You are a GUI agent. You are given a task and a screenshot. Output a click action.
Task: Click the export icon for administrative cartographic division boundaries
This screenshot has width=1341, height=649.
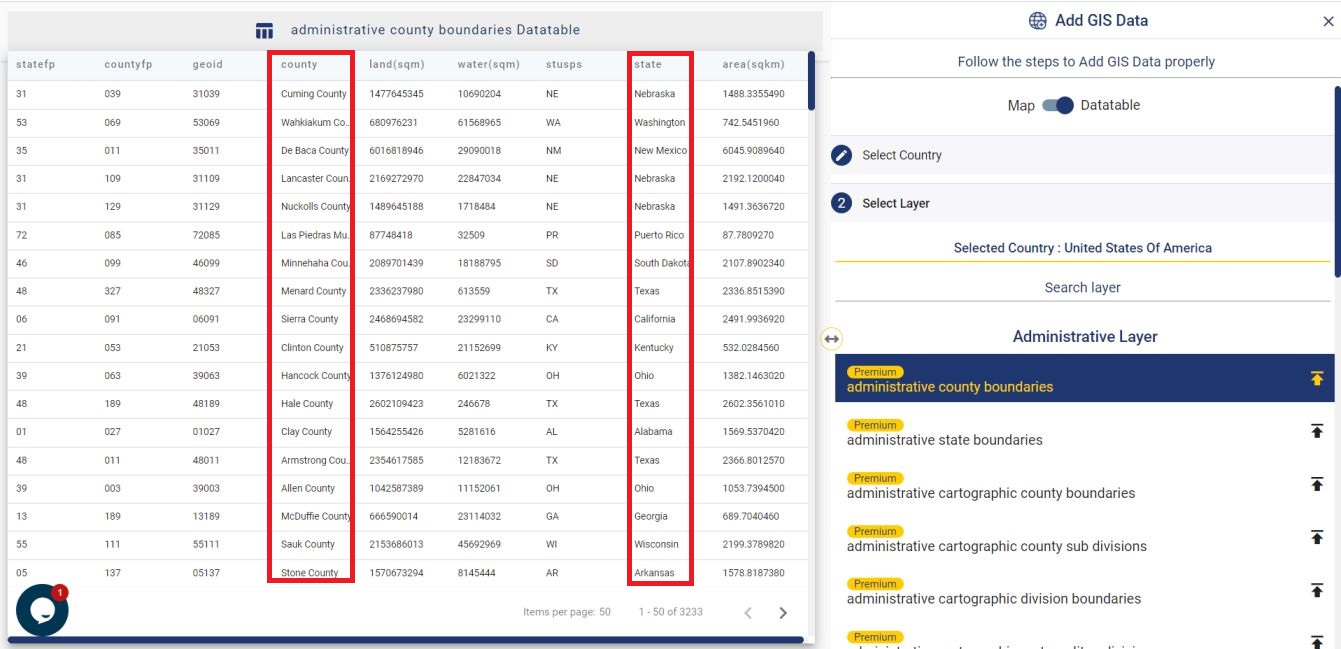pos(1317,590)
